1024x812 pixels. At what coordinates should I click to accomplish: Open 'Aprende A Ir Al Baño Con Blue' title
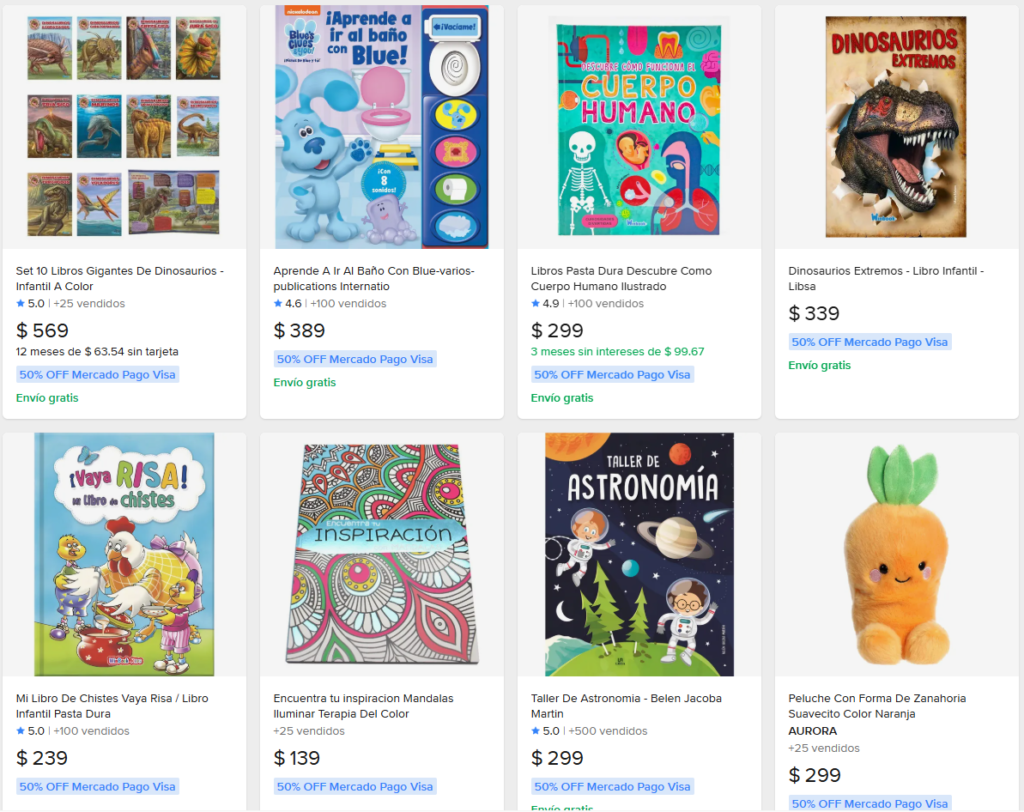coord(374,278)
